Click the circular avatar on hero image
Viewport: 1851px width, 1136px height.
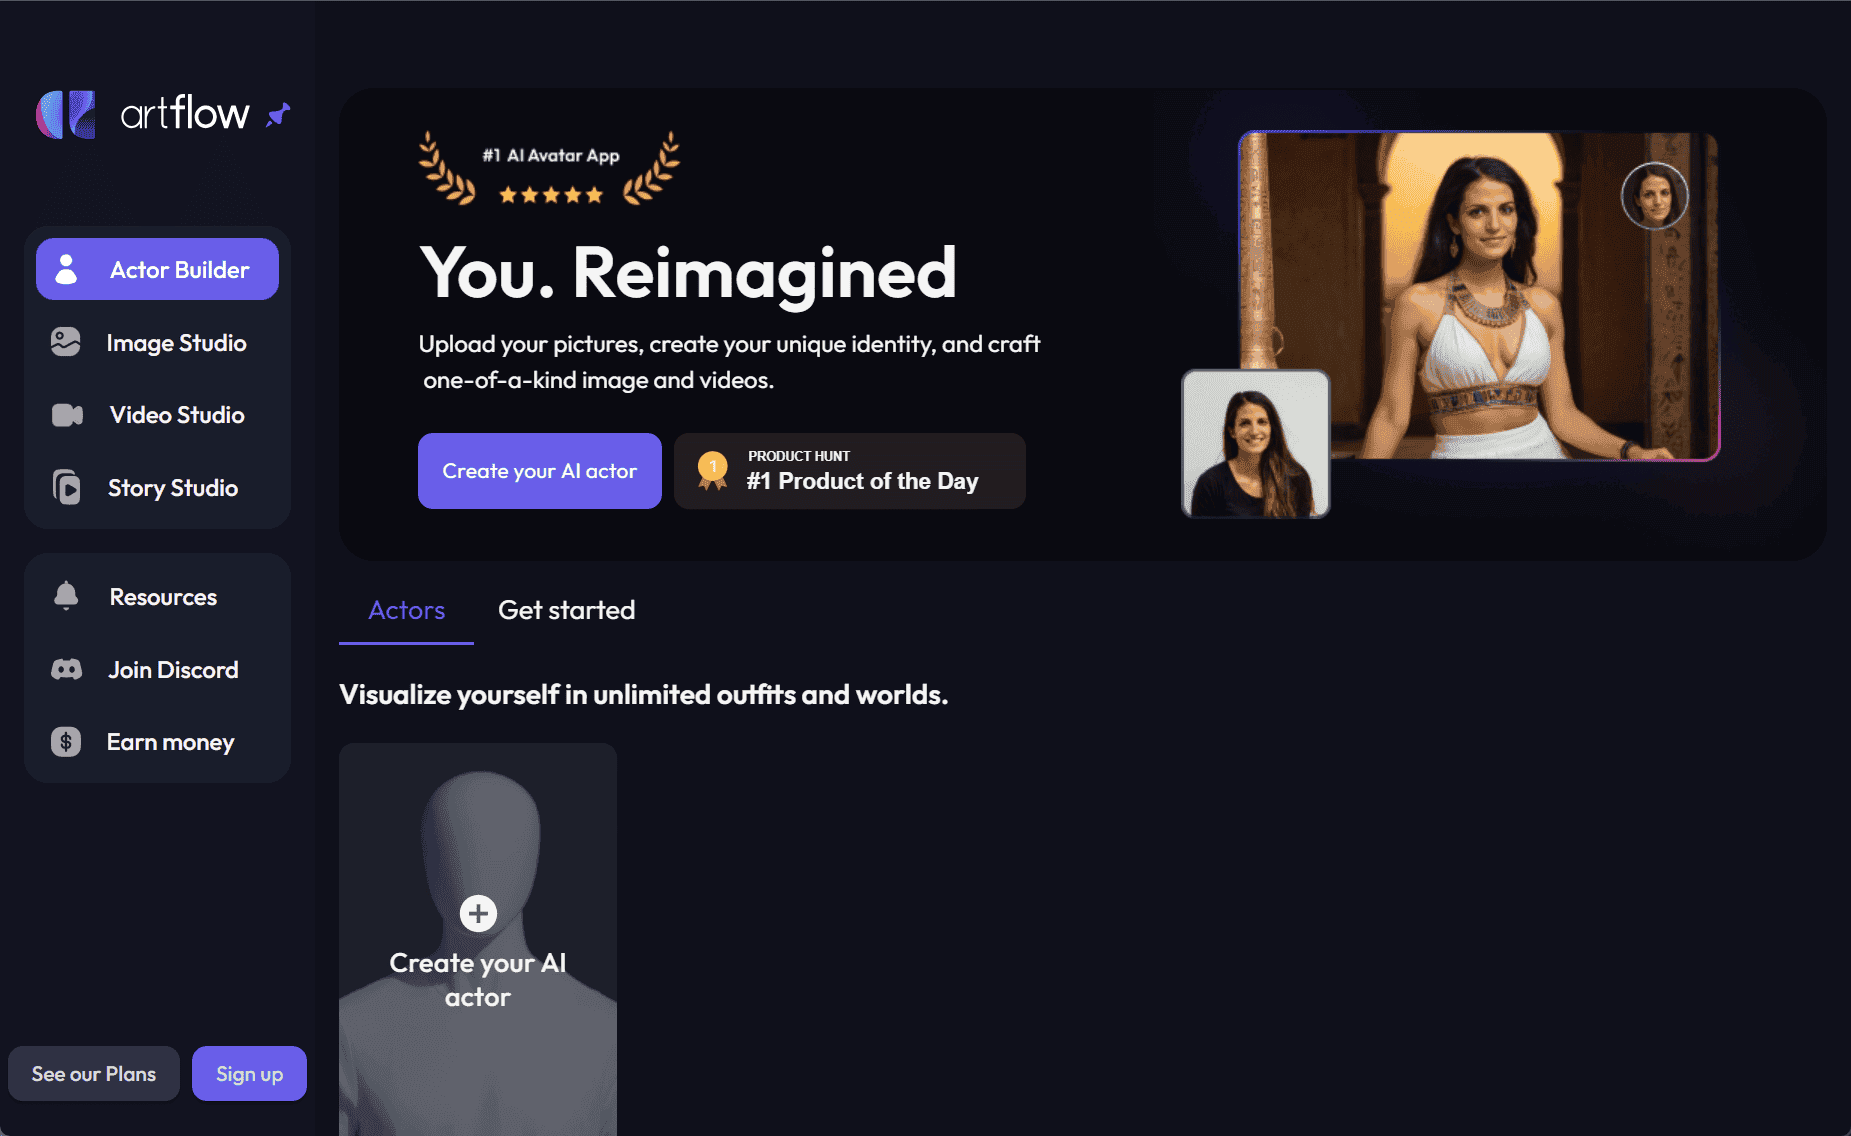[x=1654, y=196]
